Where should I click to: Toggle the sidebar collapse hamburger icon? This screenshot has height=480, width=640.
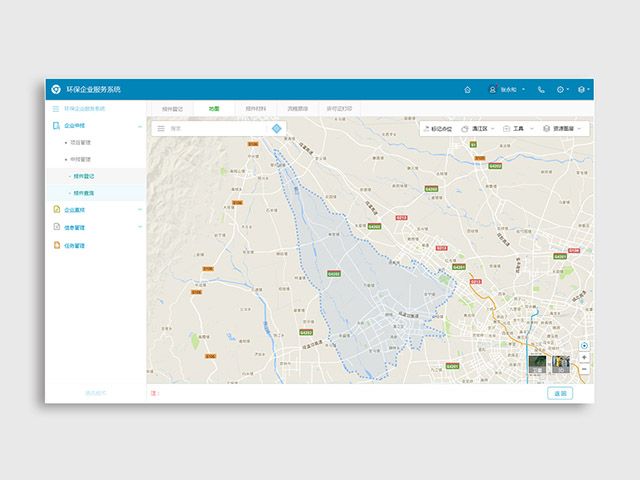pos(56,108)
